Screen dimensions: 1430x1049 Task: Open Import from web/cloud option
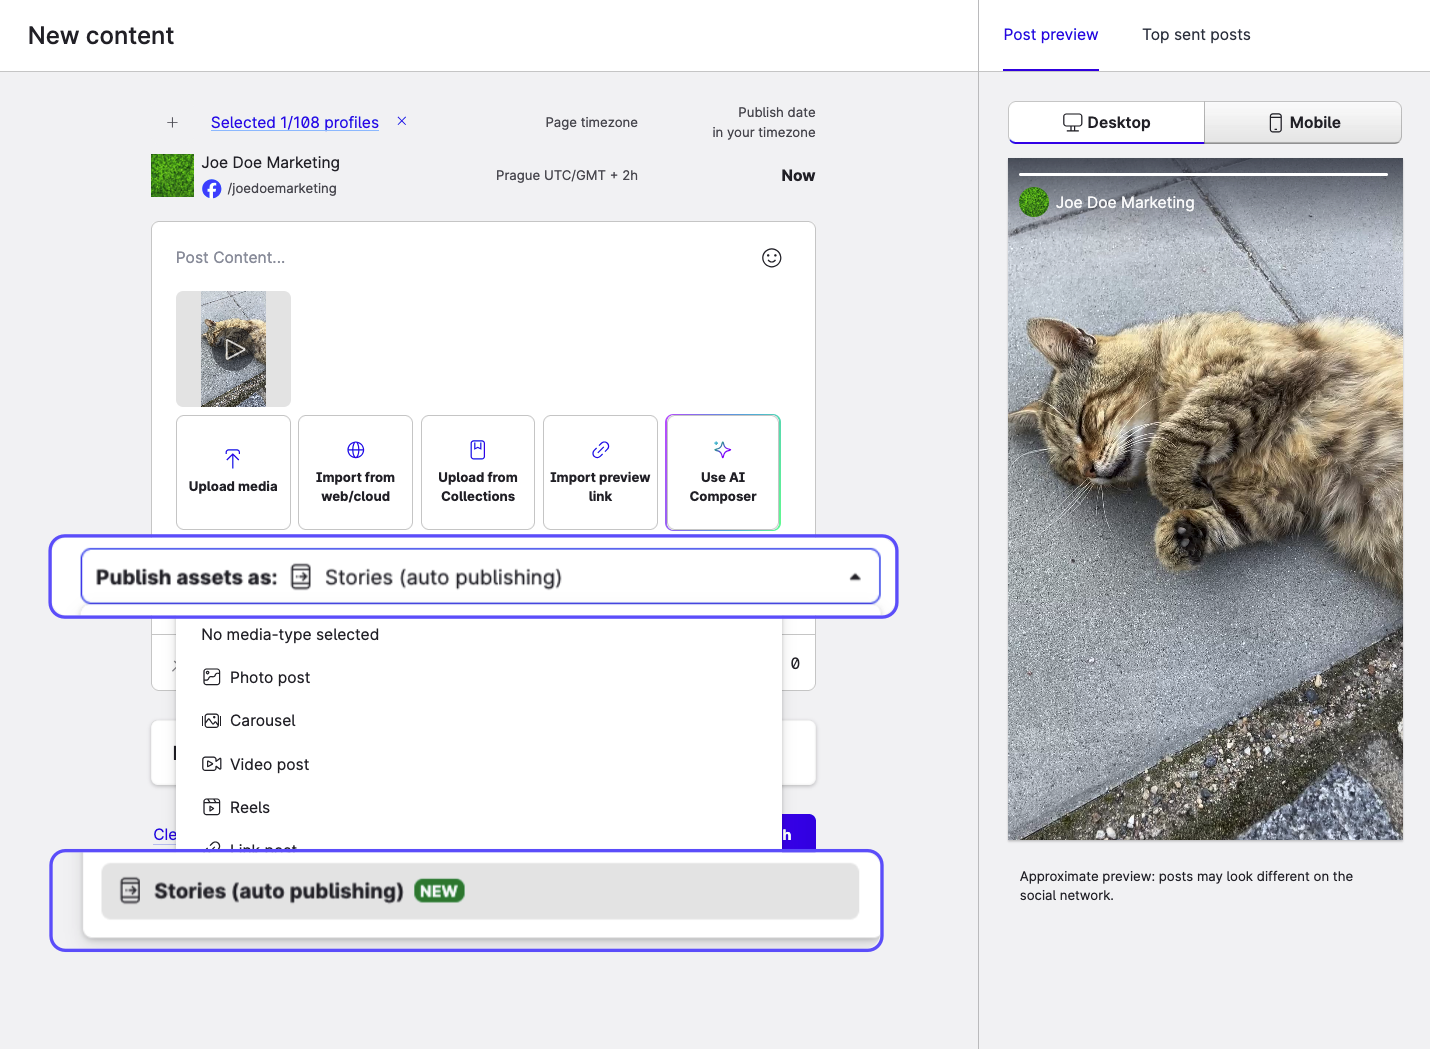(x=355, y=472)
